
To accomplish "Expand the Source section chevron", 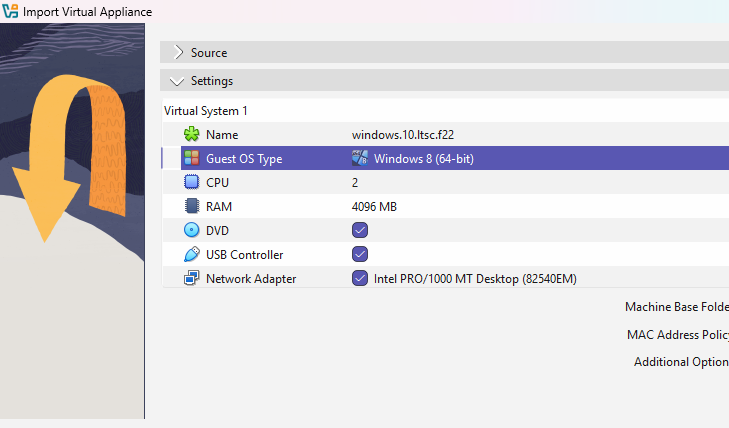I will (178, 53).
